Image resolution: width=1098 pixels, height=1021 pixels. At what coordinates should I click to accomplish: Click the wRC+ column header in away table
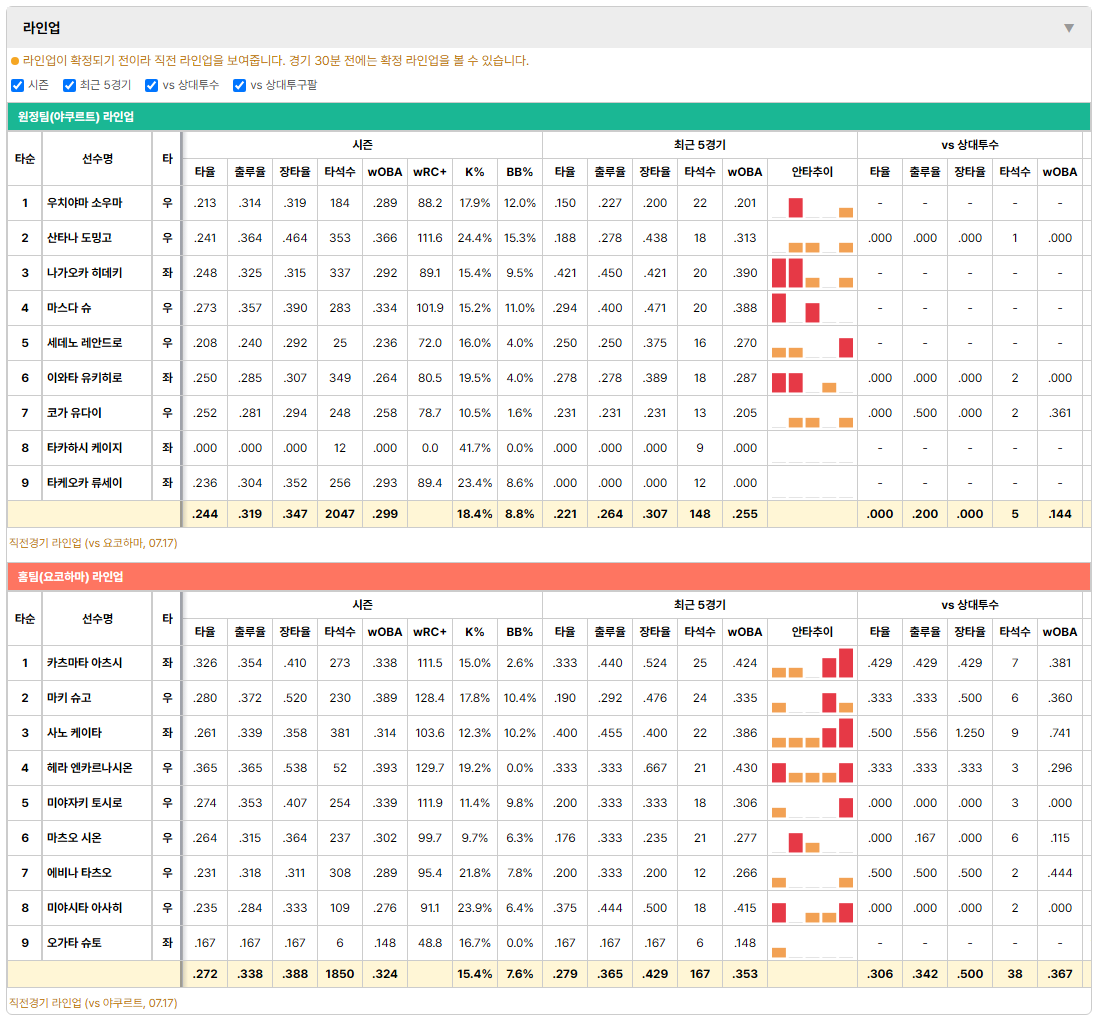point(430,172)
